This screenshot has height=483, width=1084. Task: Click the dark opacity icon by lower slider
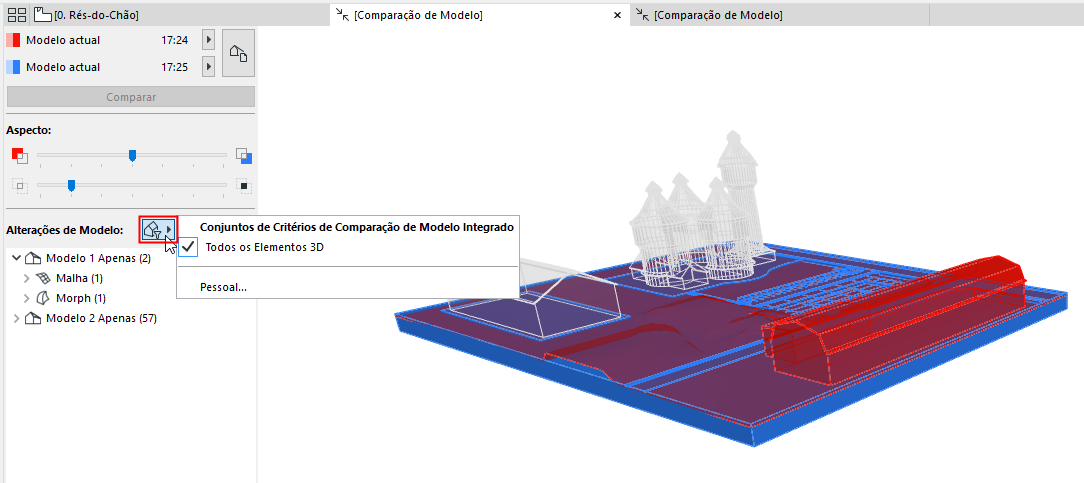pyautogui.click(x=243, y=185)
